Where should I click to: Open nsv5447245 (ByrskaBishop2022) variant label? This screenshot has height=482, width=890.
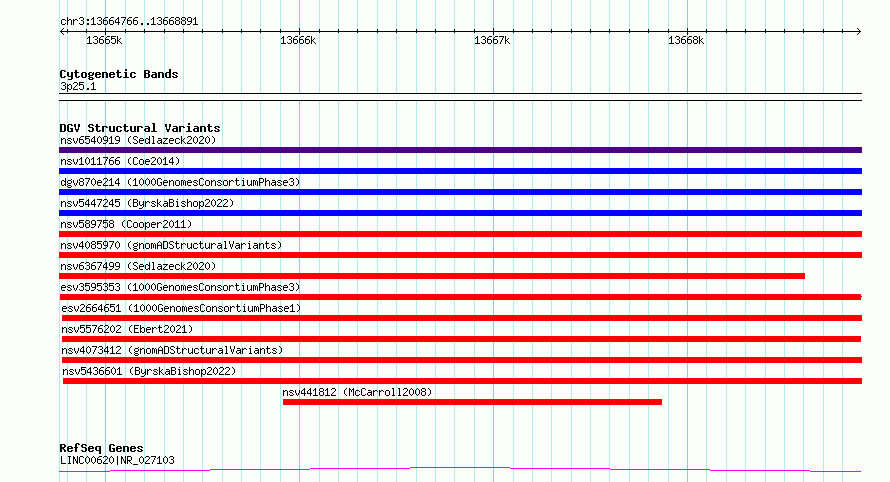coord(147,203)
